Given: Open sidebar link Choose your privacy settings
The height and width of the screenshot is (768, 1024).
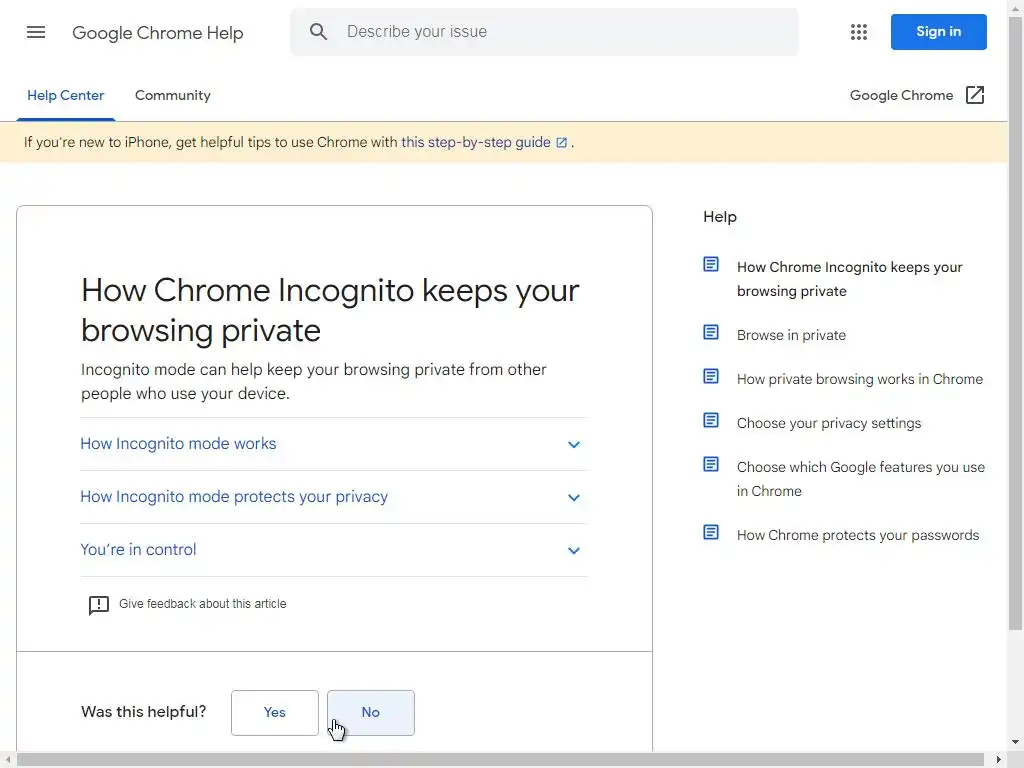Looking at the screenshot, I should tap(829, 423).
